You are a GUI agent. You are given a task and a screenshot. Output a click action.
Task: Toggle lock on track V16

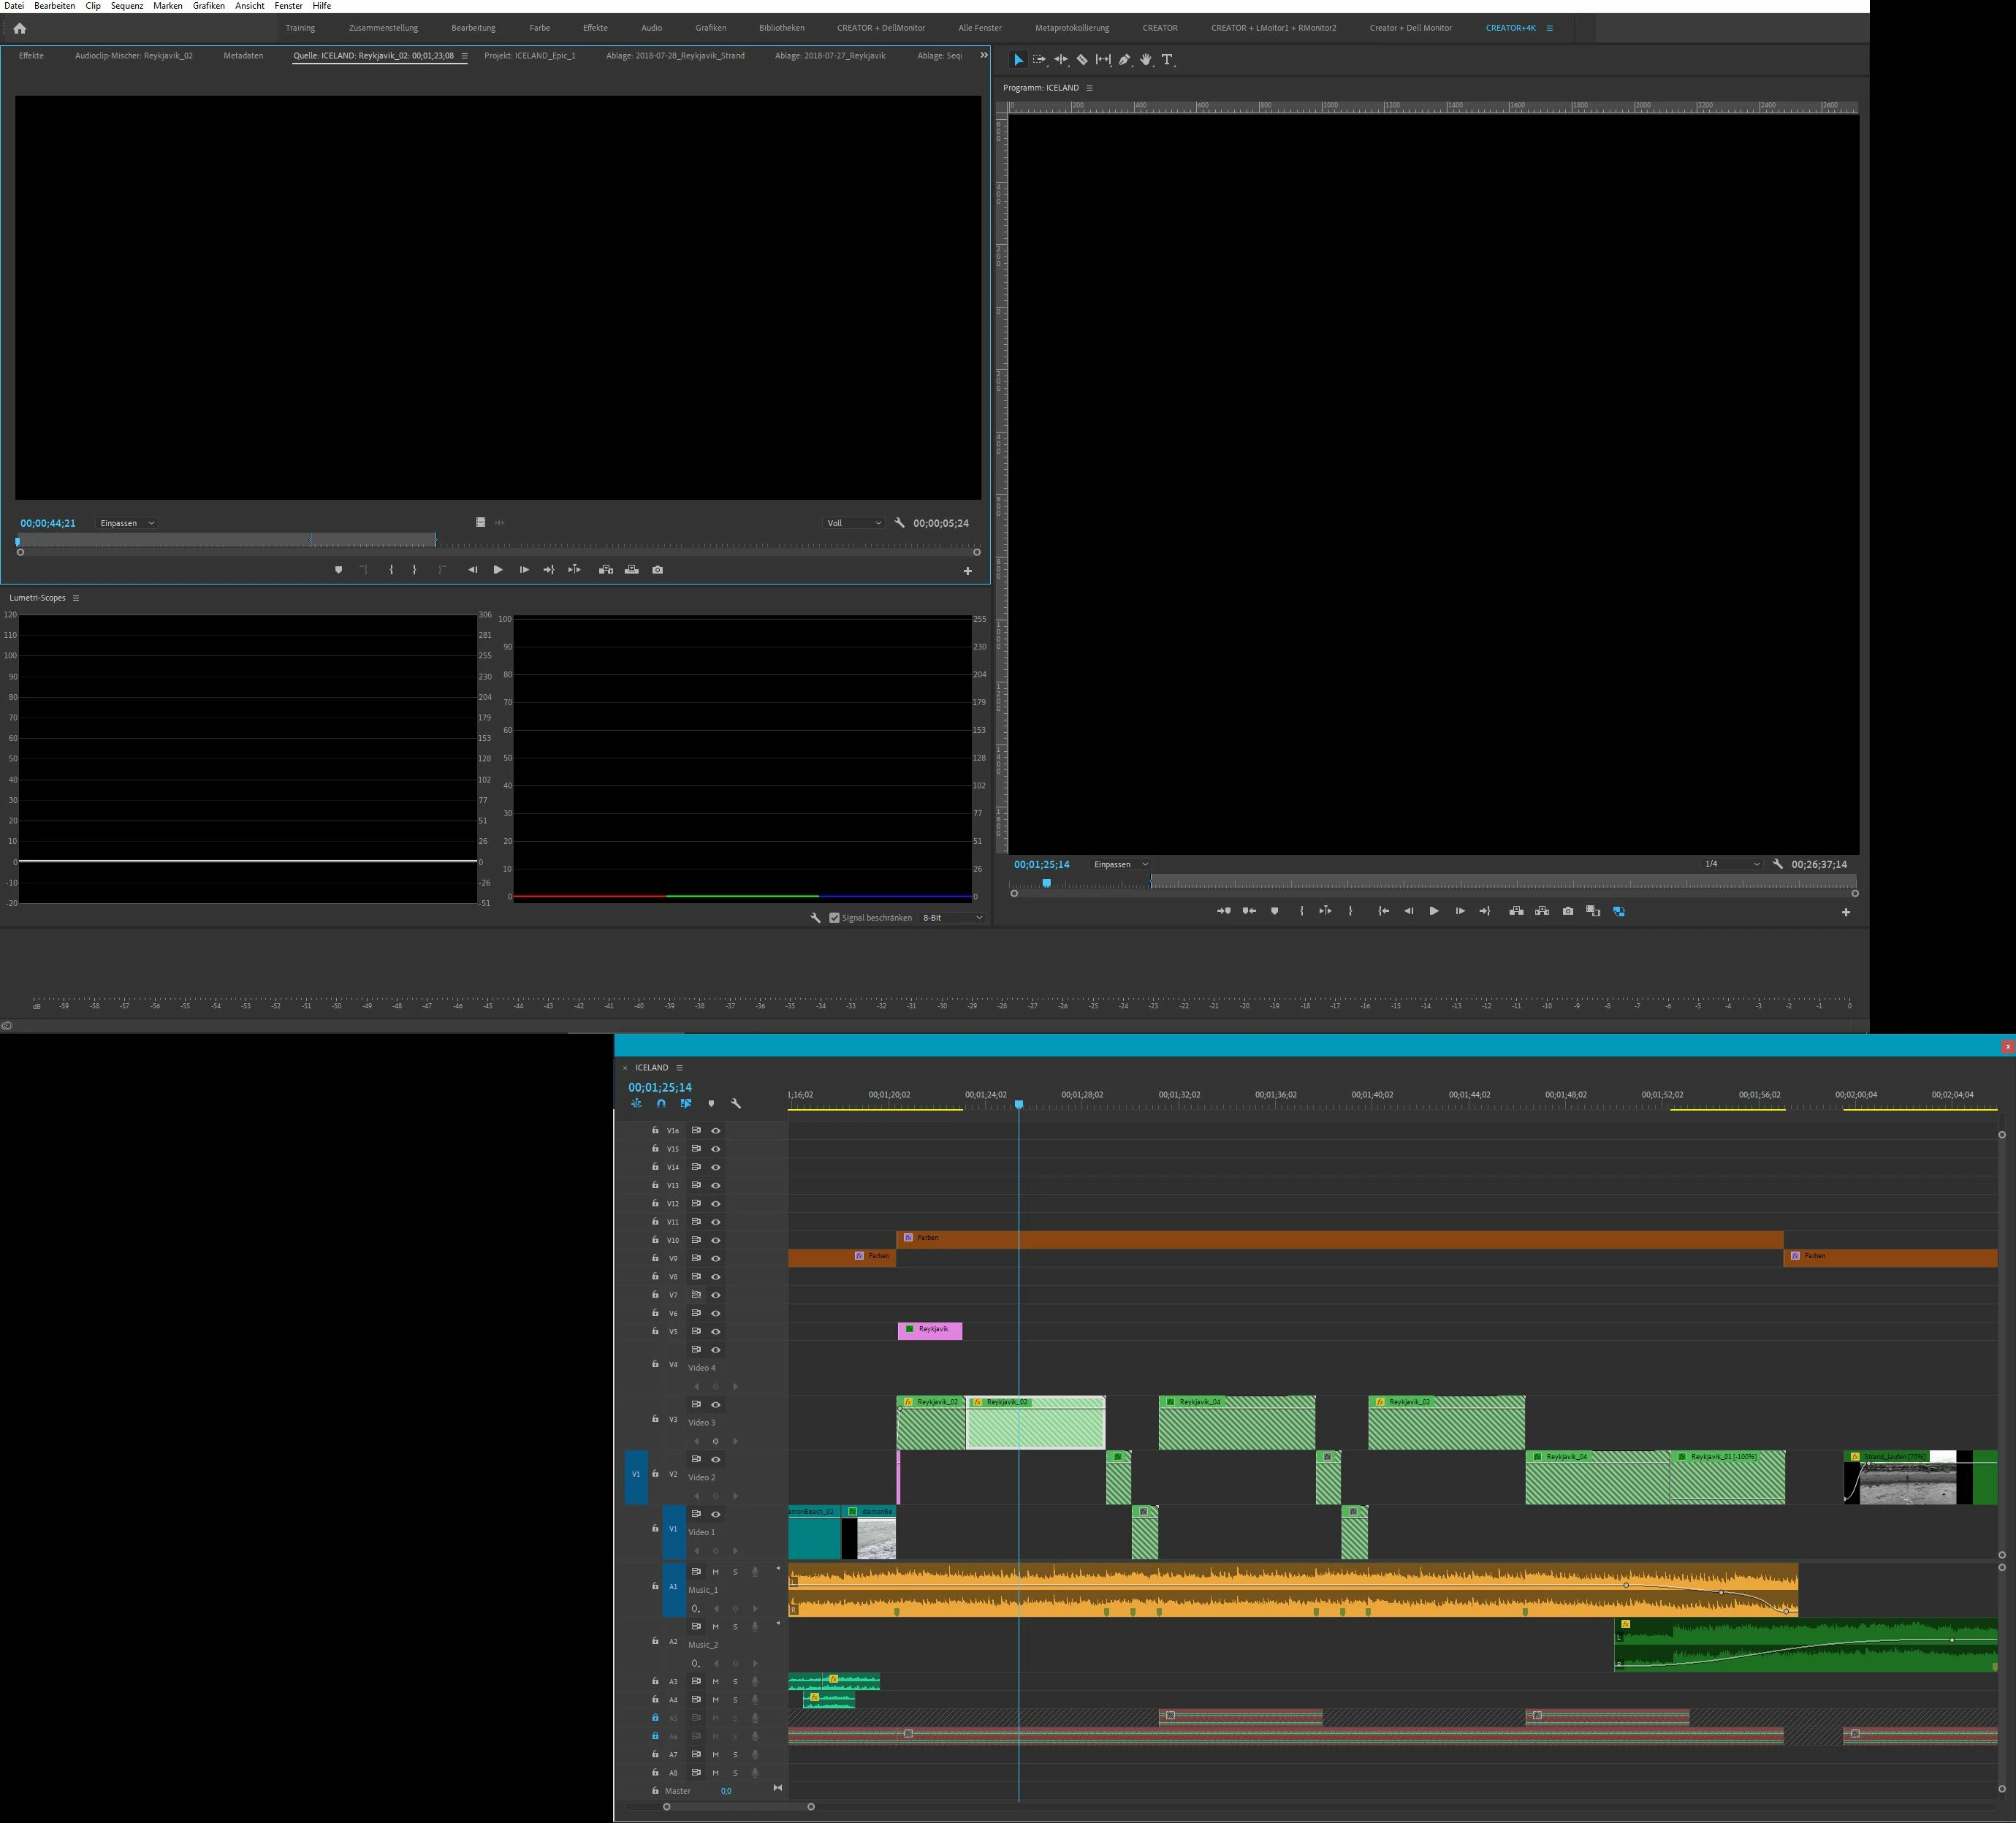(x=655, y=1130)
